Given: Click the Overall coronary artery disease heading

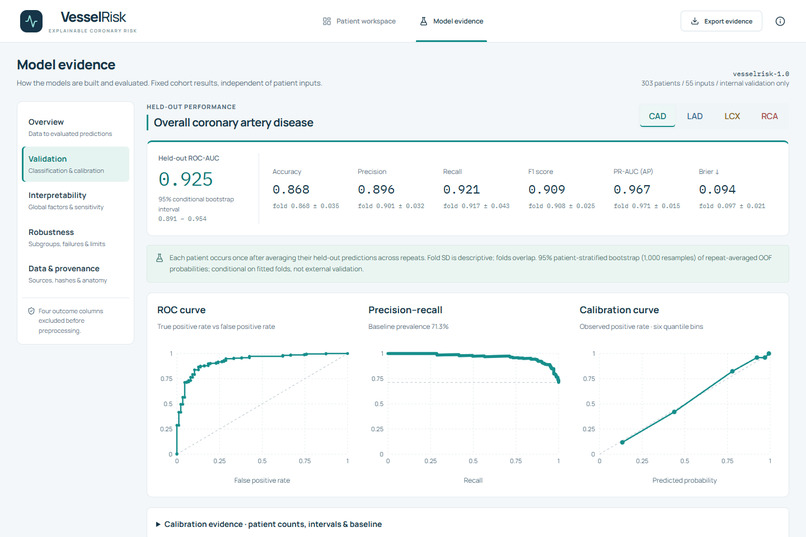Looking at the screenshot, I should tap(233, 123).
